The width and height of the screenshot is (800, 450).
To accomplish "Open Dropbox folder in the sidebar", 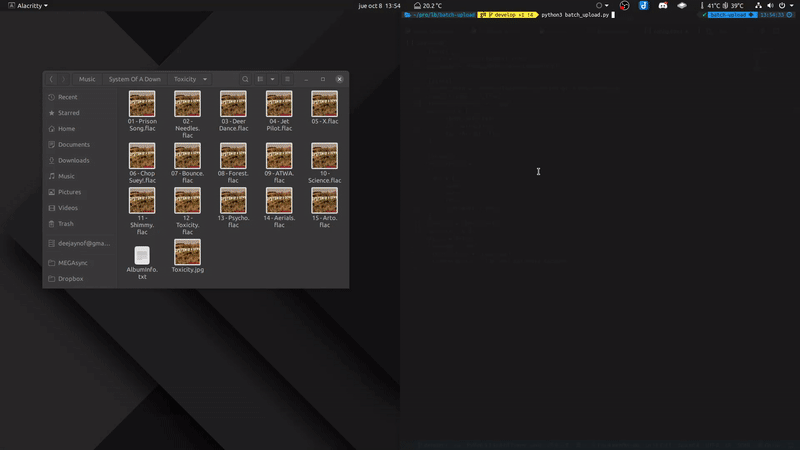I will tap(80, 279).
